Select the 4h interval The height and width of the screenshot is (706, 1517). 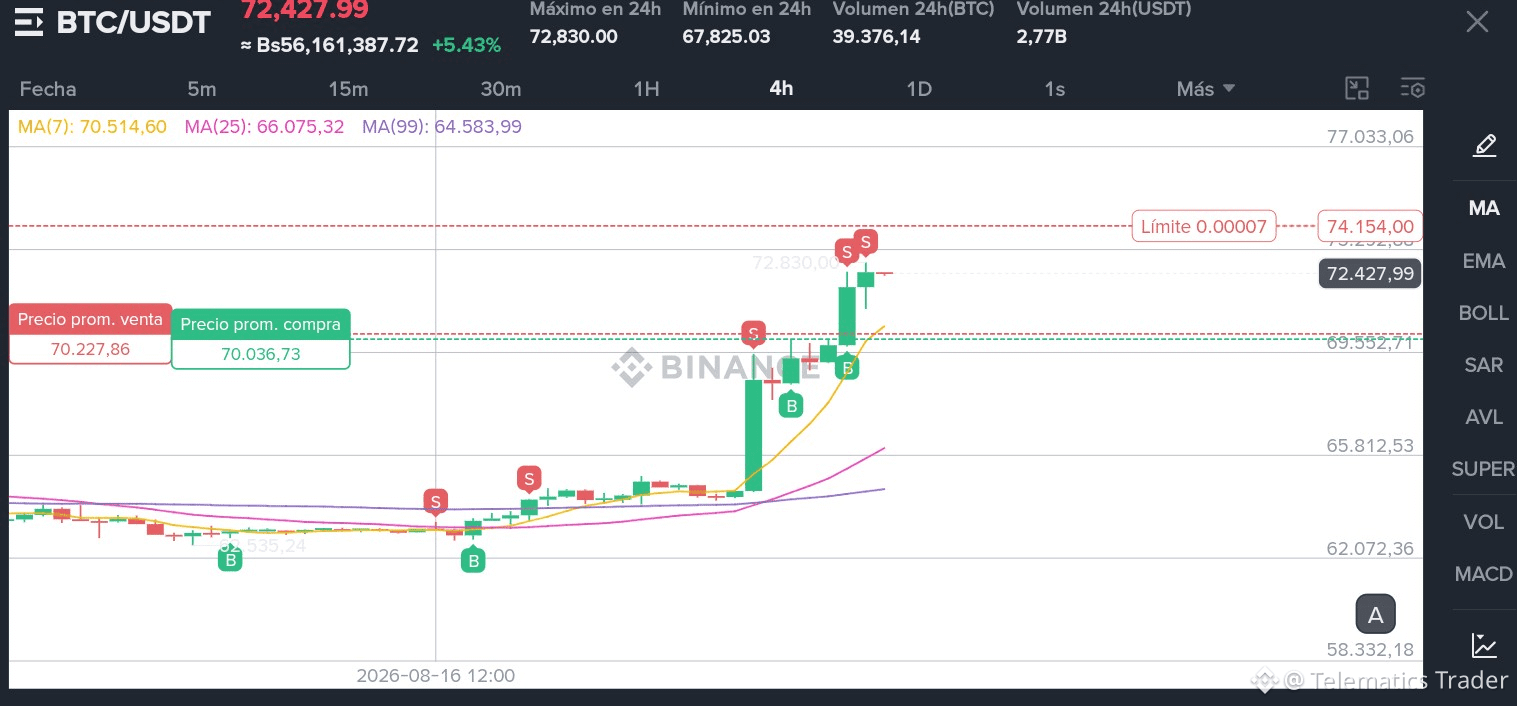[x=781, y=88]
